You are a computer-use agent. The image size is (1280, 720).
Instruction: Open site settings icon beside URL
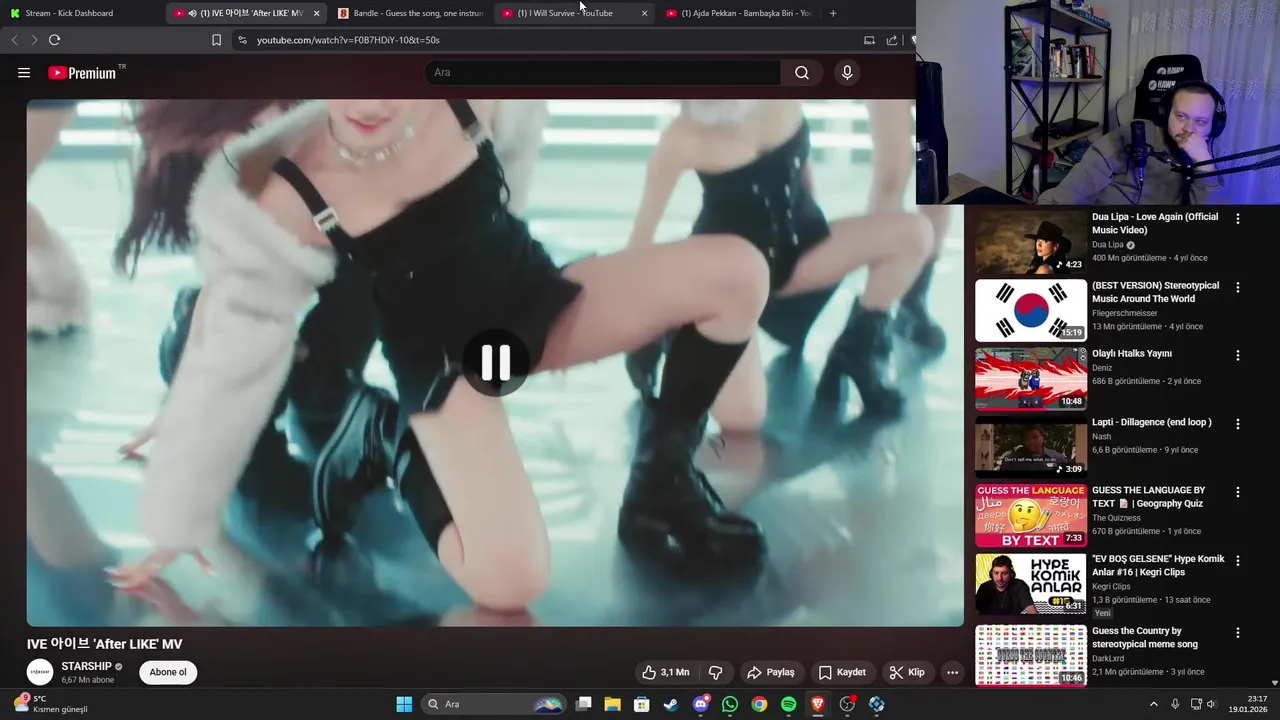(242, 40)
